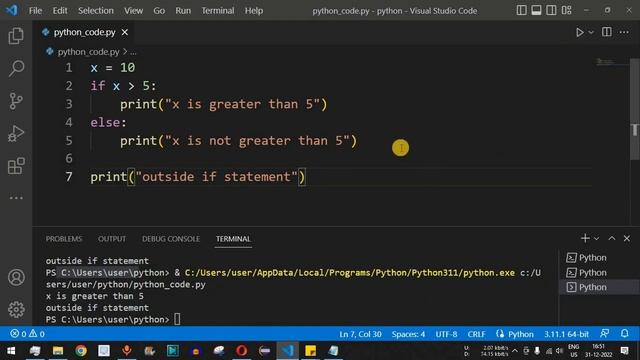Open the Manage gear icon

[x=16, y=309]
